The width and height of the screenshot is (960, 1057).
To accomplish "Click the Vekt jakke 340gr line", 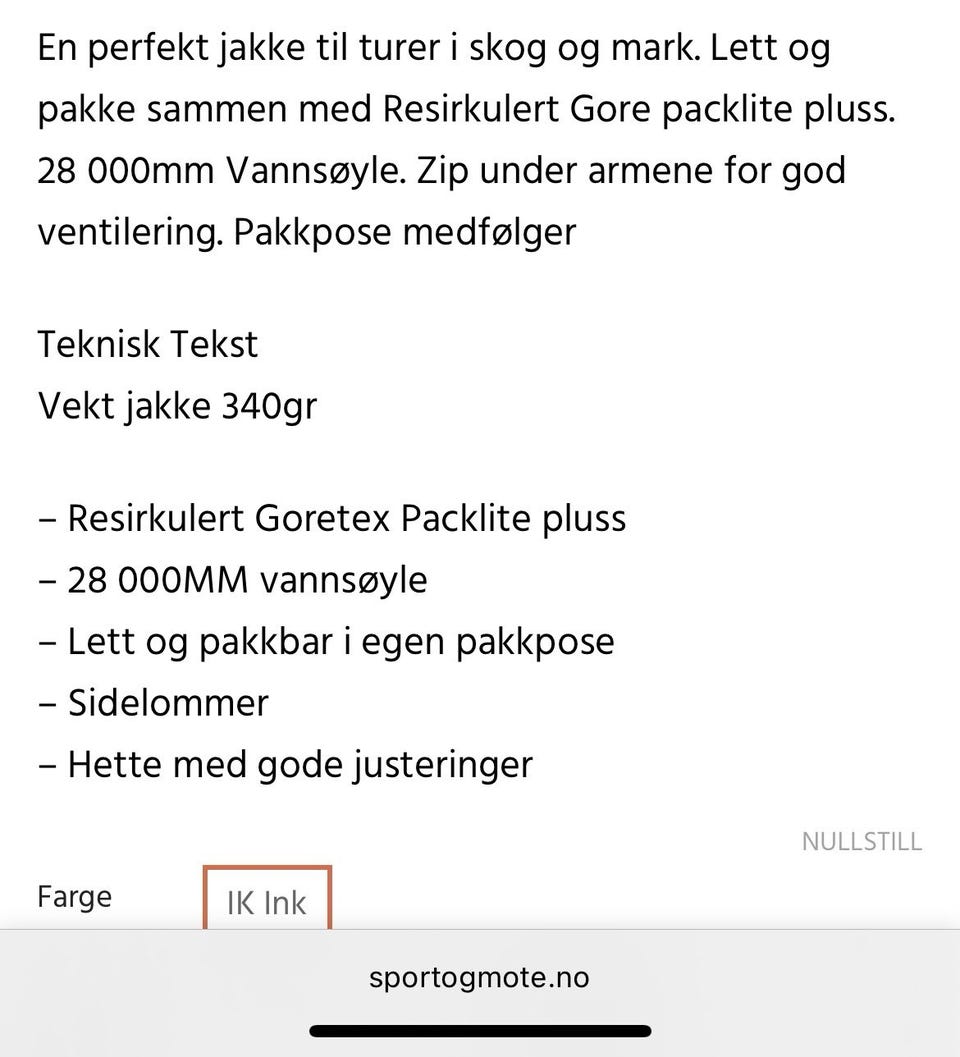I will click(177, 406).
